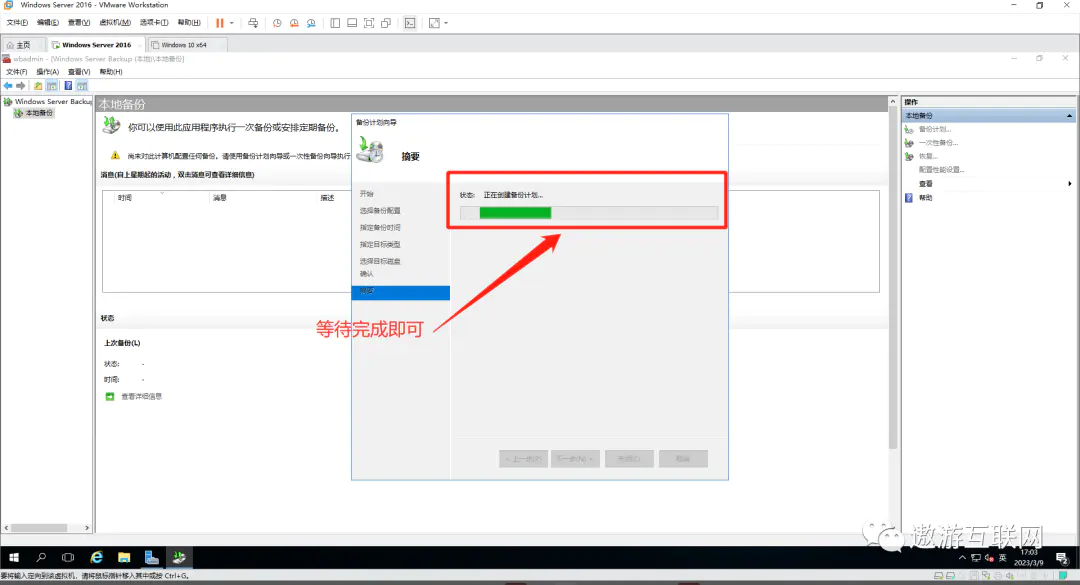Open the VMware 选项卡(T) menu
Viewport: 1080px width, 585px height.
(154, 23)
